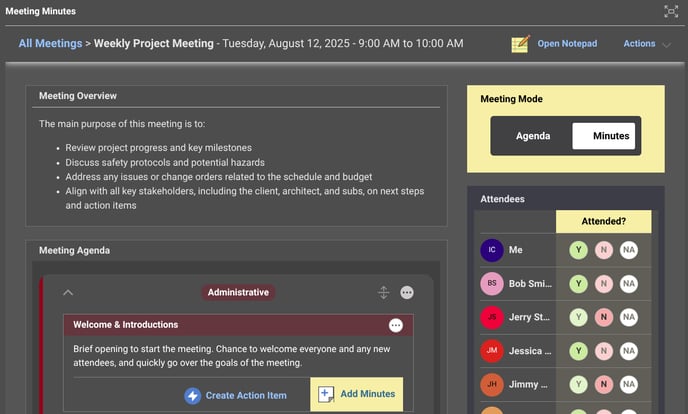Click the JS avatar for Jerry

[x=492, y=317]
